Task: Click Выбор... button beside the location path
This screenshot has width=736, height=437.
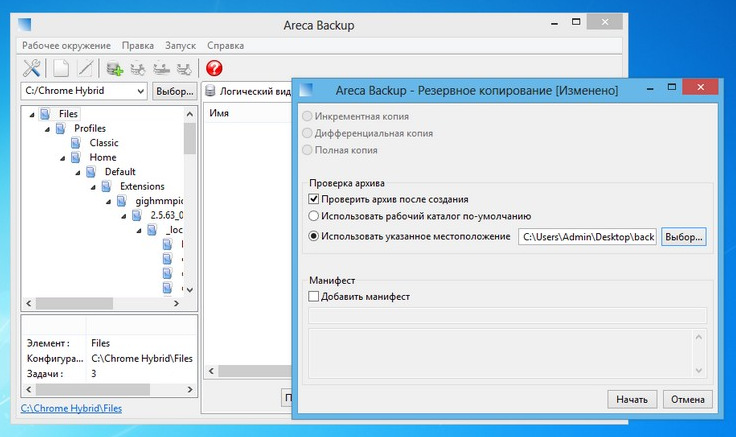Action: pyautogui.click(x=683, y=237)
